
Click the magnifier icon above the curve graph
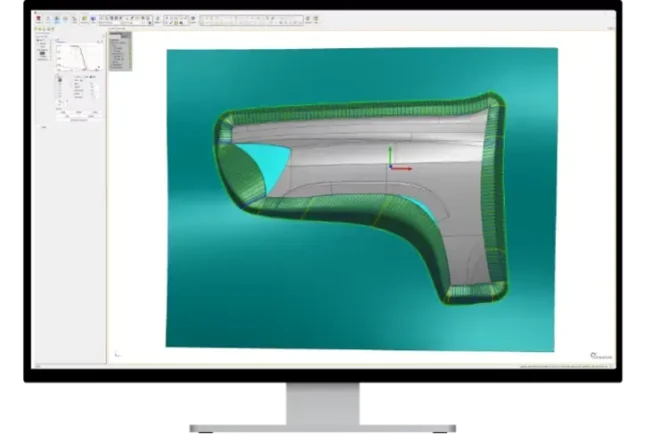(98, 42)
